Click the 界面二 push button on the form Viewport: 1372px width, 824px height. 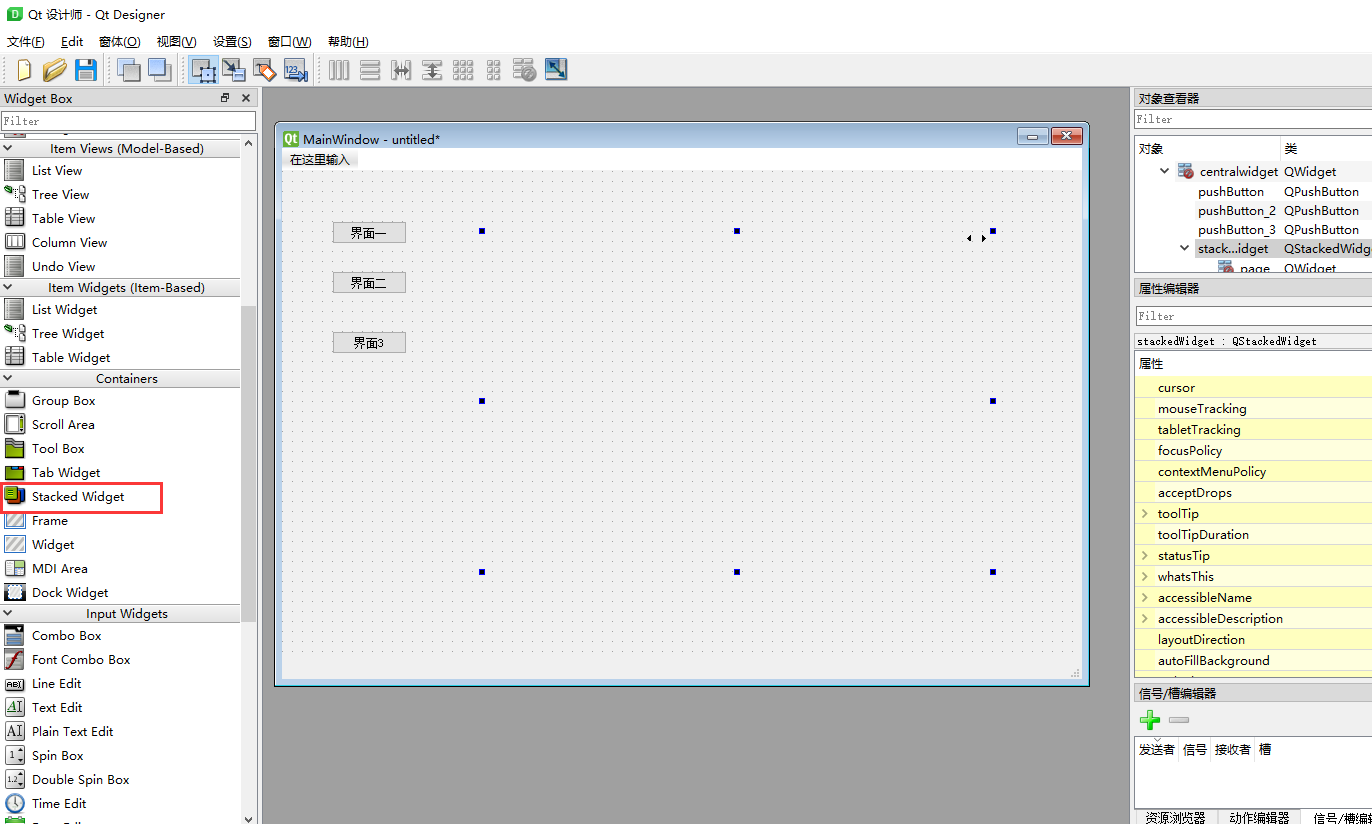(x=369, y=282)
